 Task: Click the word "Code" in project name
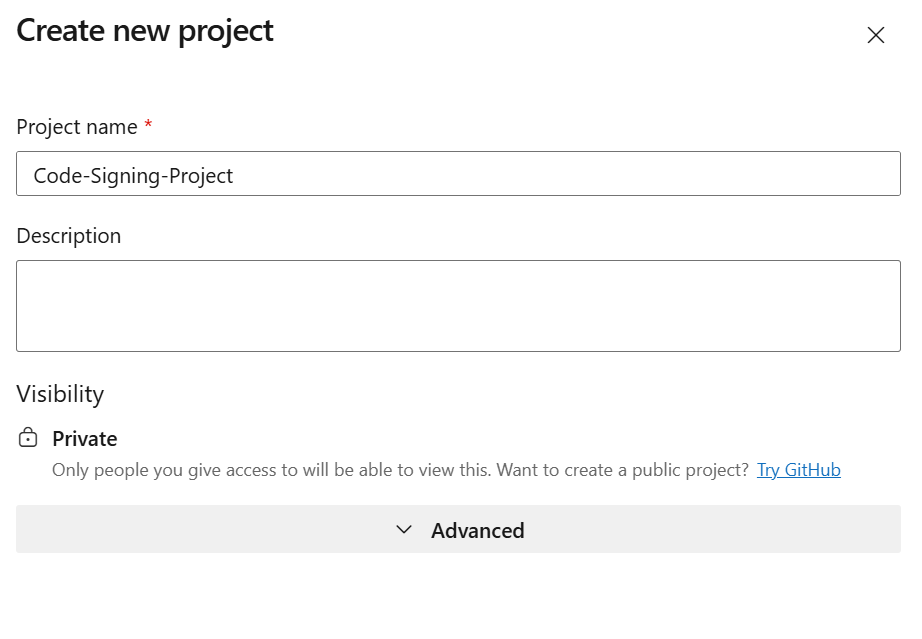click(x=55, y=176)
